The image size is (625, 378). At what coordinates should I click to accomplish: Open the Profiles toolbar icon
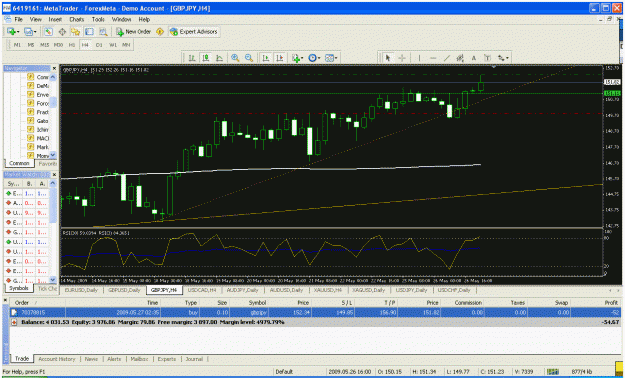[x=30, y=32]
